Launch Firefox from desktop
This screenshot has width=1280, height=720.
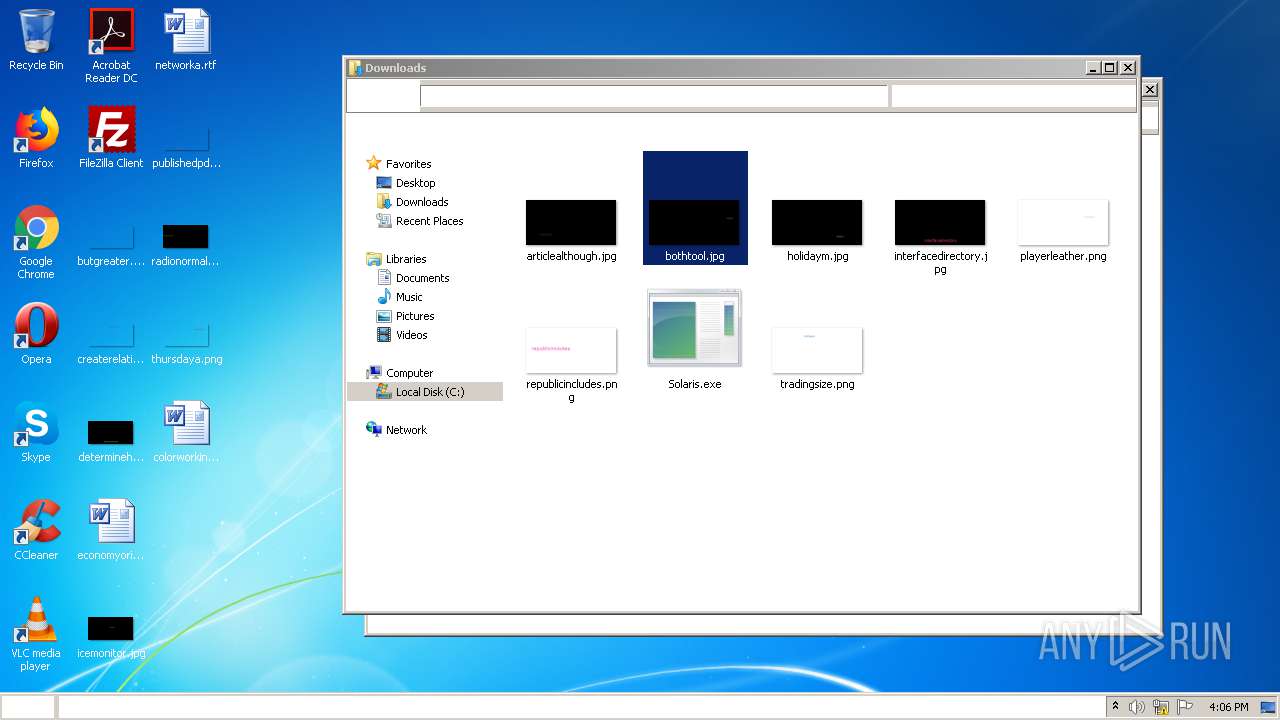[x=36, y=138]
